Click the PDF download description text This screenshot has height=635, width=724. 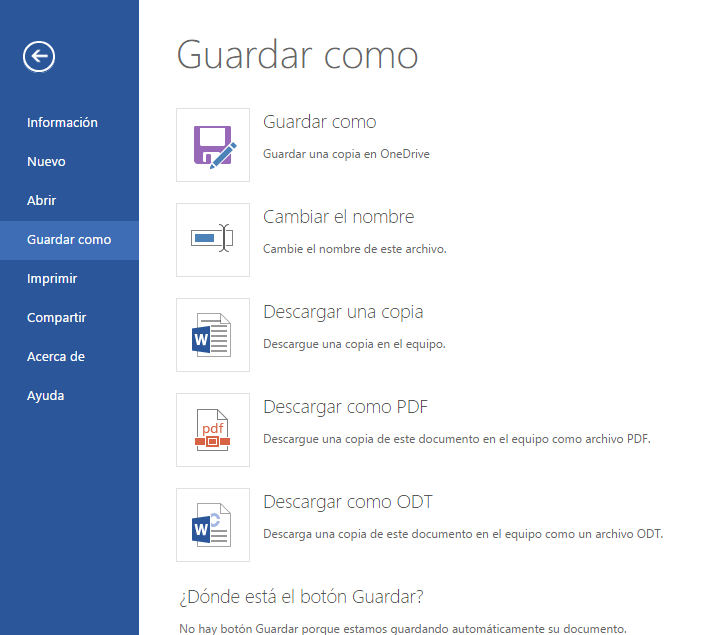(457, 439)
